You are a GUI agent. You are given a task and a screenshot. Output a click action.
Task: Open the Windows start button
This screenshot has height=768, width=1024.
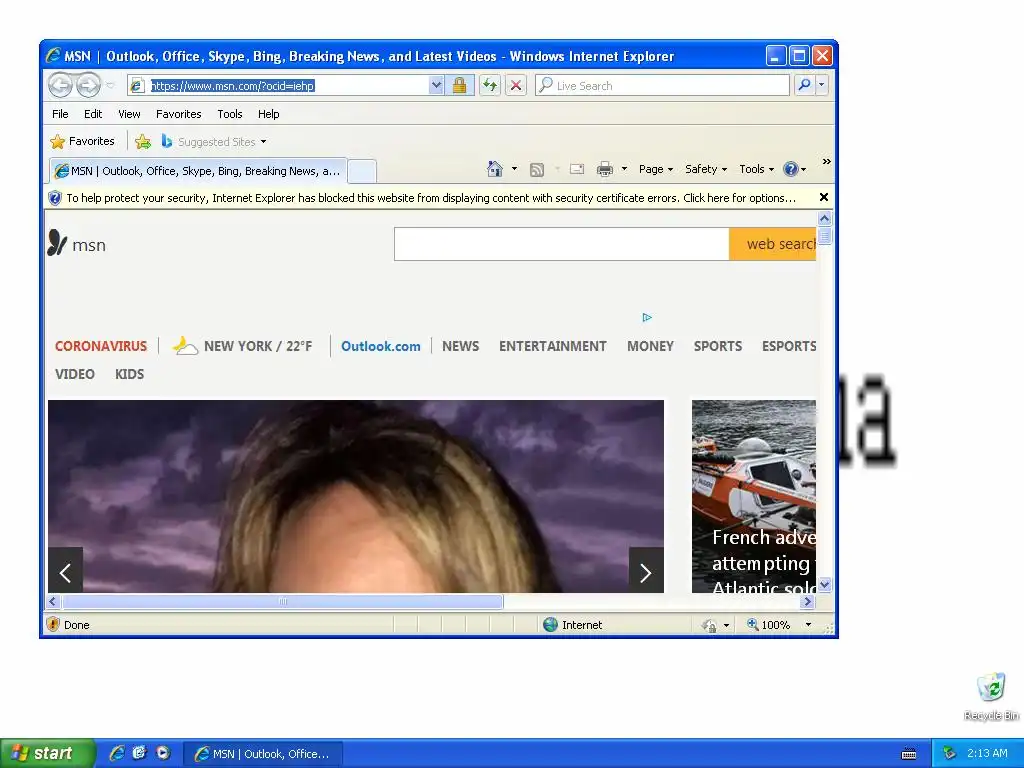[46, 753]
